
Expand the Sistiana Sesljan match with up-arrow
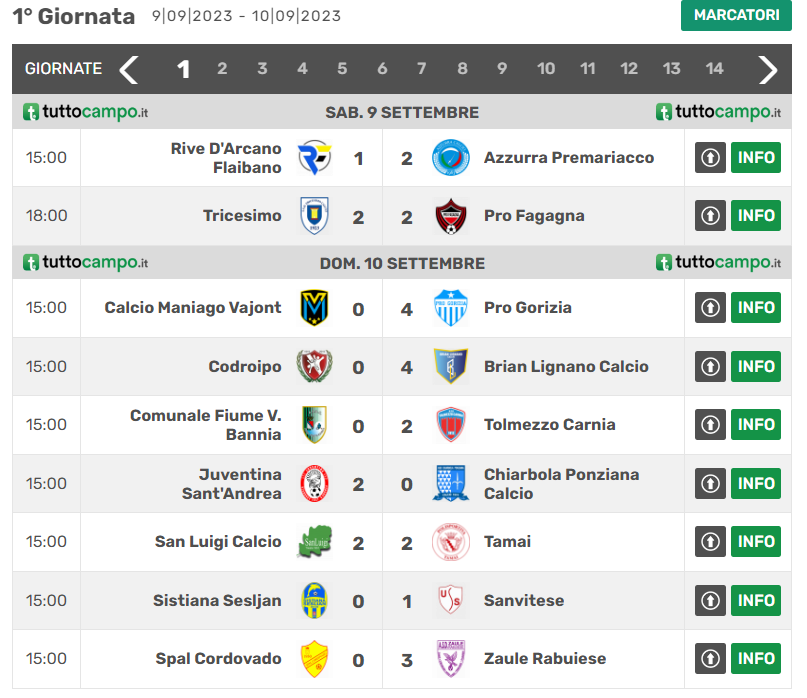pyautogui.click(x=710, y=601)
